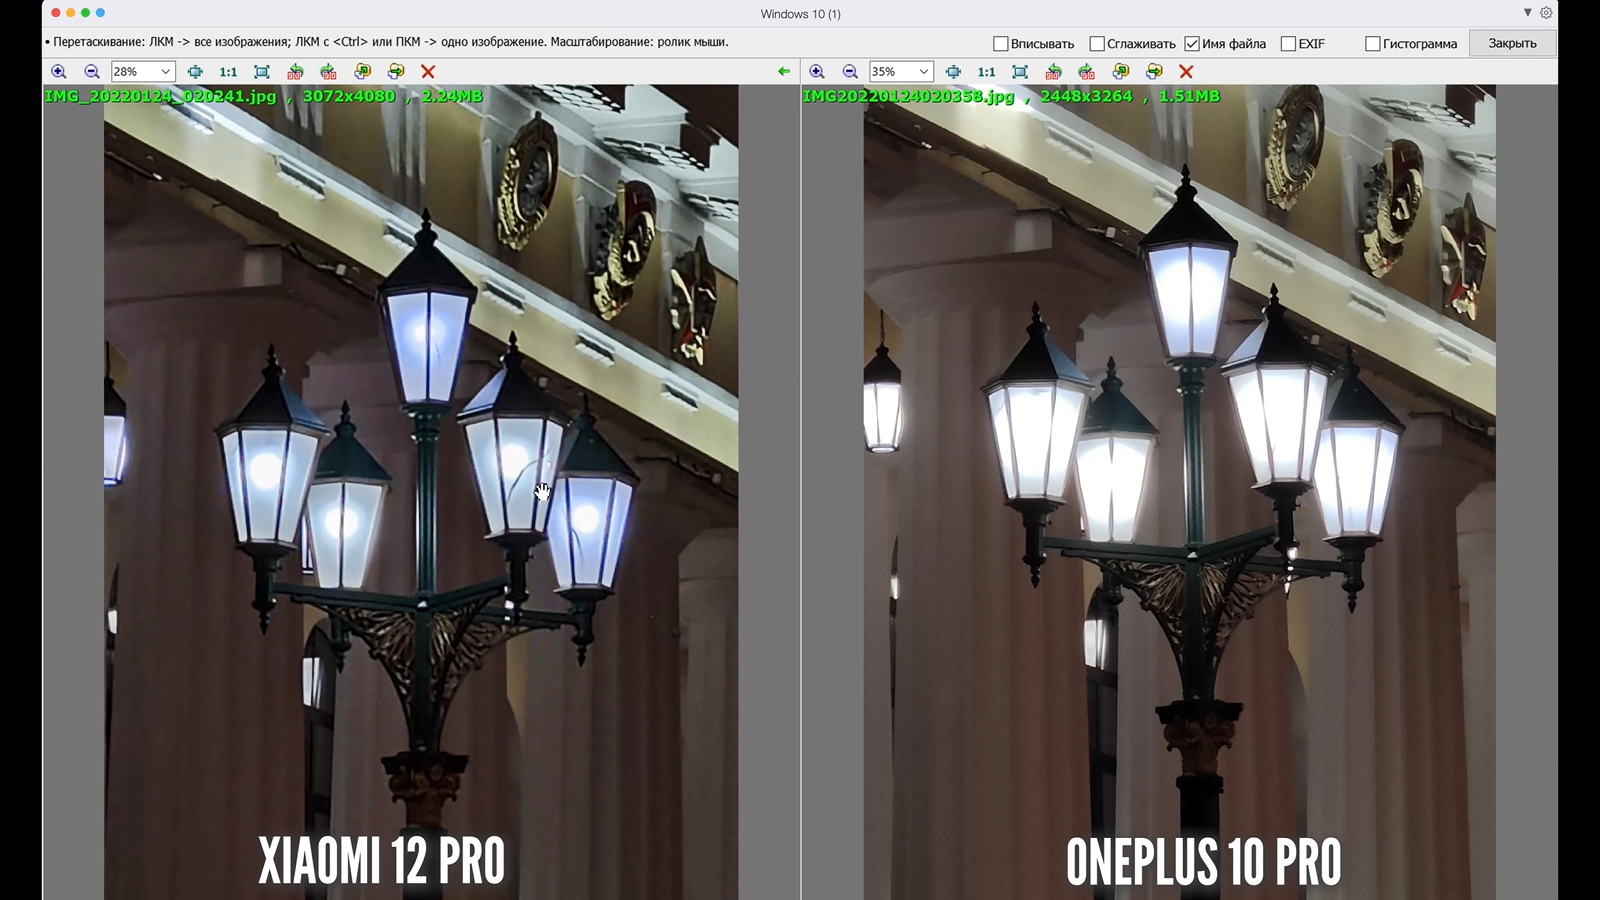Open the 35% zoom dropdown
Screen dimensions: 1600x900
pos(924,72)
